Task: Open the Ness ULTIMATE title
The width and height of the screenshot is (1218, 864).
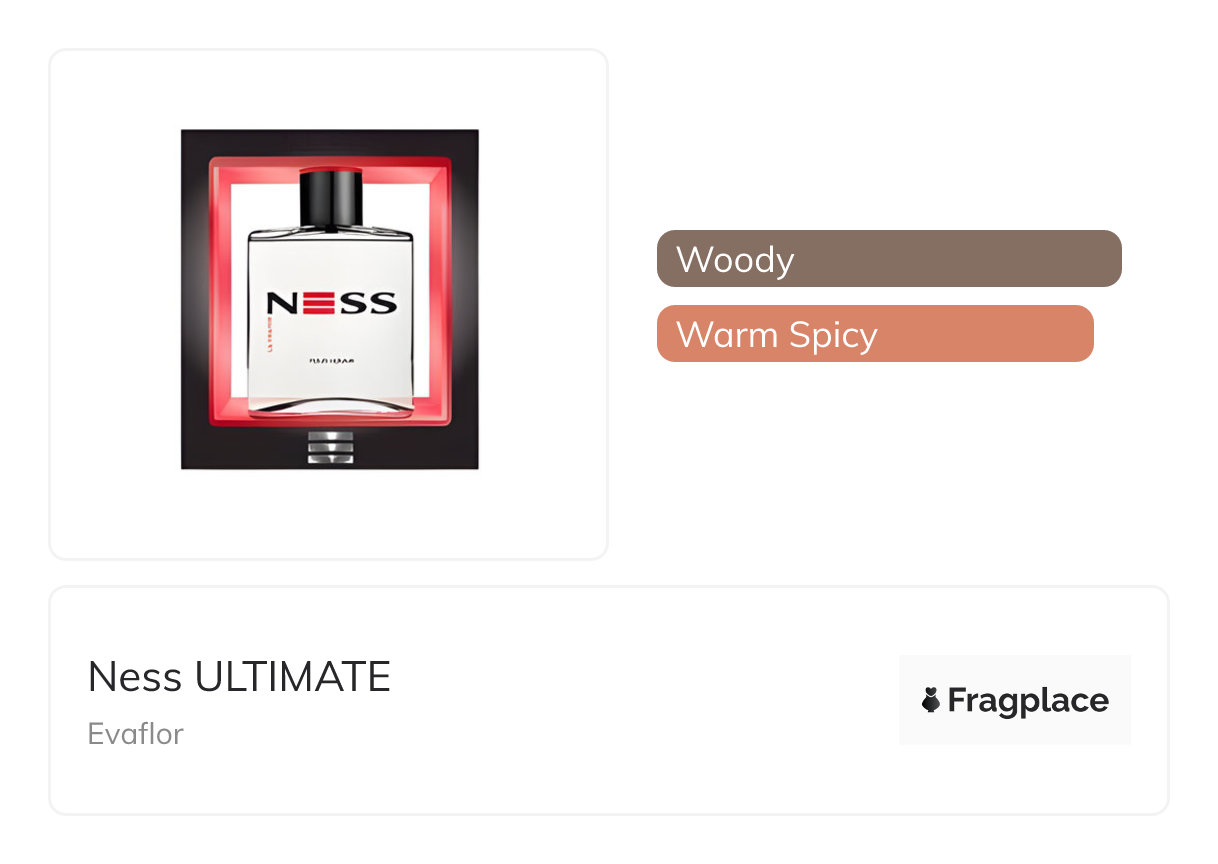Action: 239,678
